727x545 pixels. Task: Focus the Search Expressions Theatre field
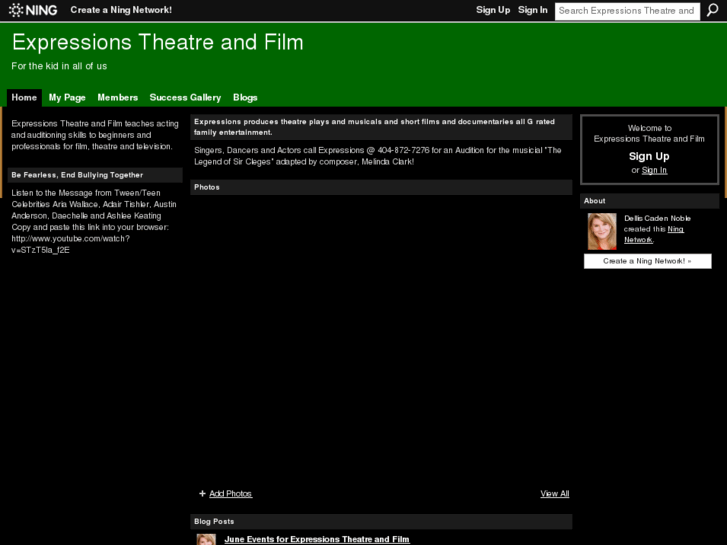[627, 11]
